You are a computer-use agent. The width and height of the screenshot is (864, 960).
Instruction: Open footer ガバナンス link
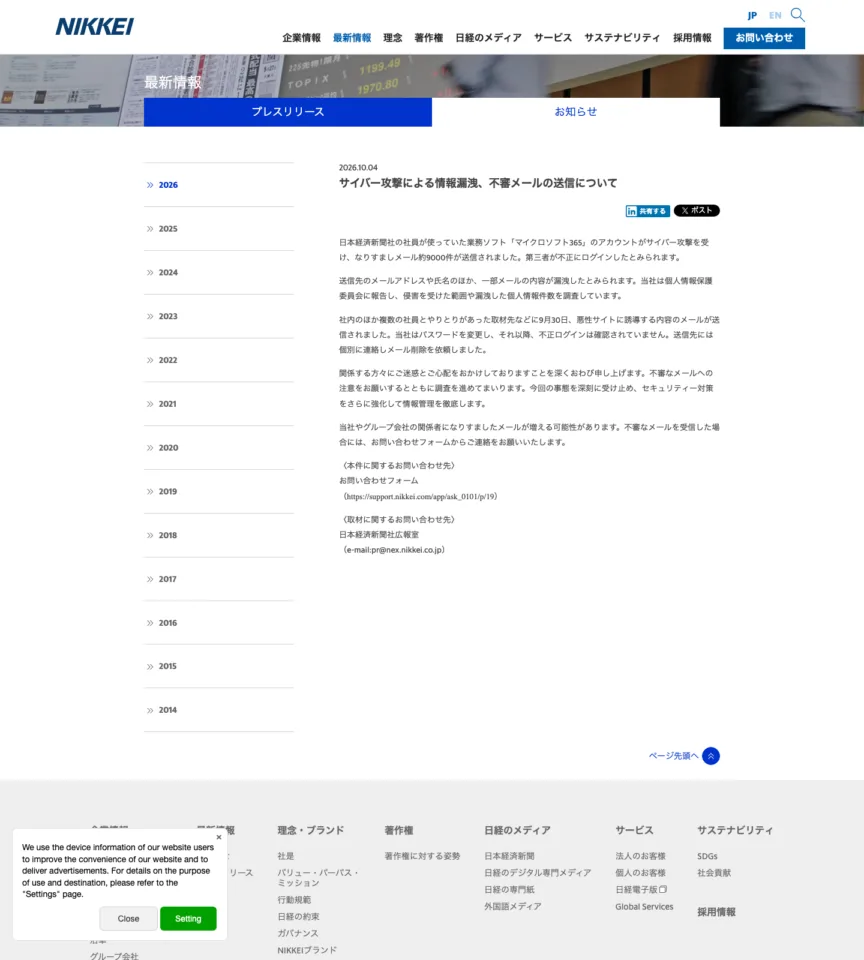click(298, 933)
